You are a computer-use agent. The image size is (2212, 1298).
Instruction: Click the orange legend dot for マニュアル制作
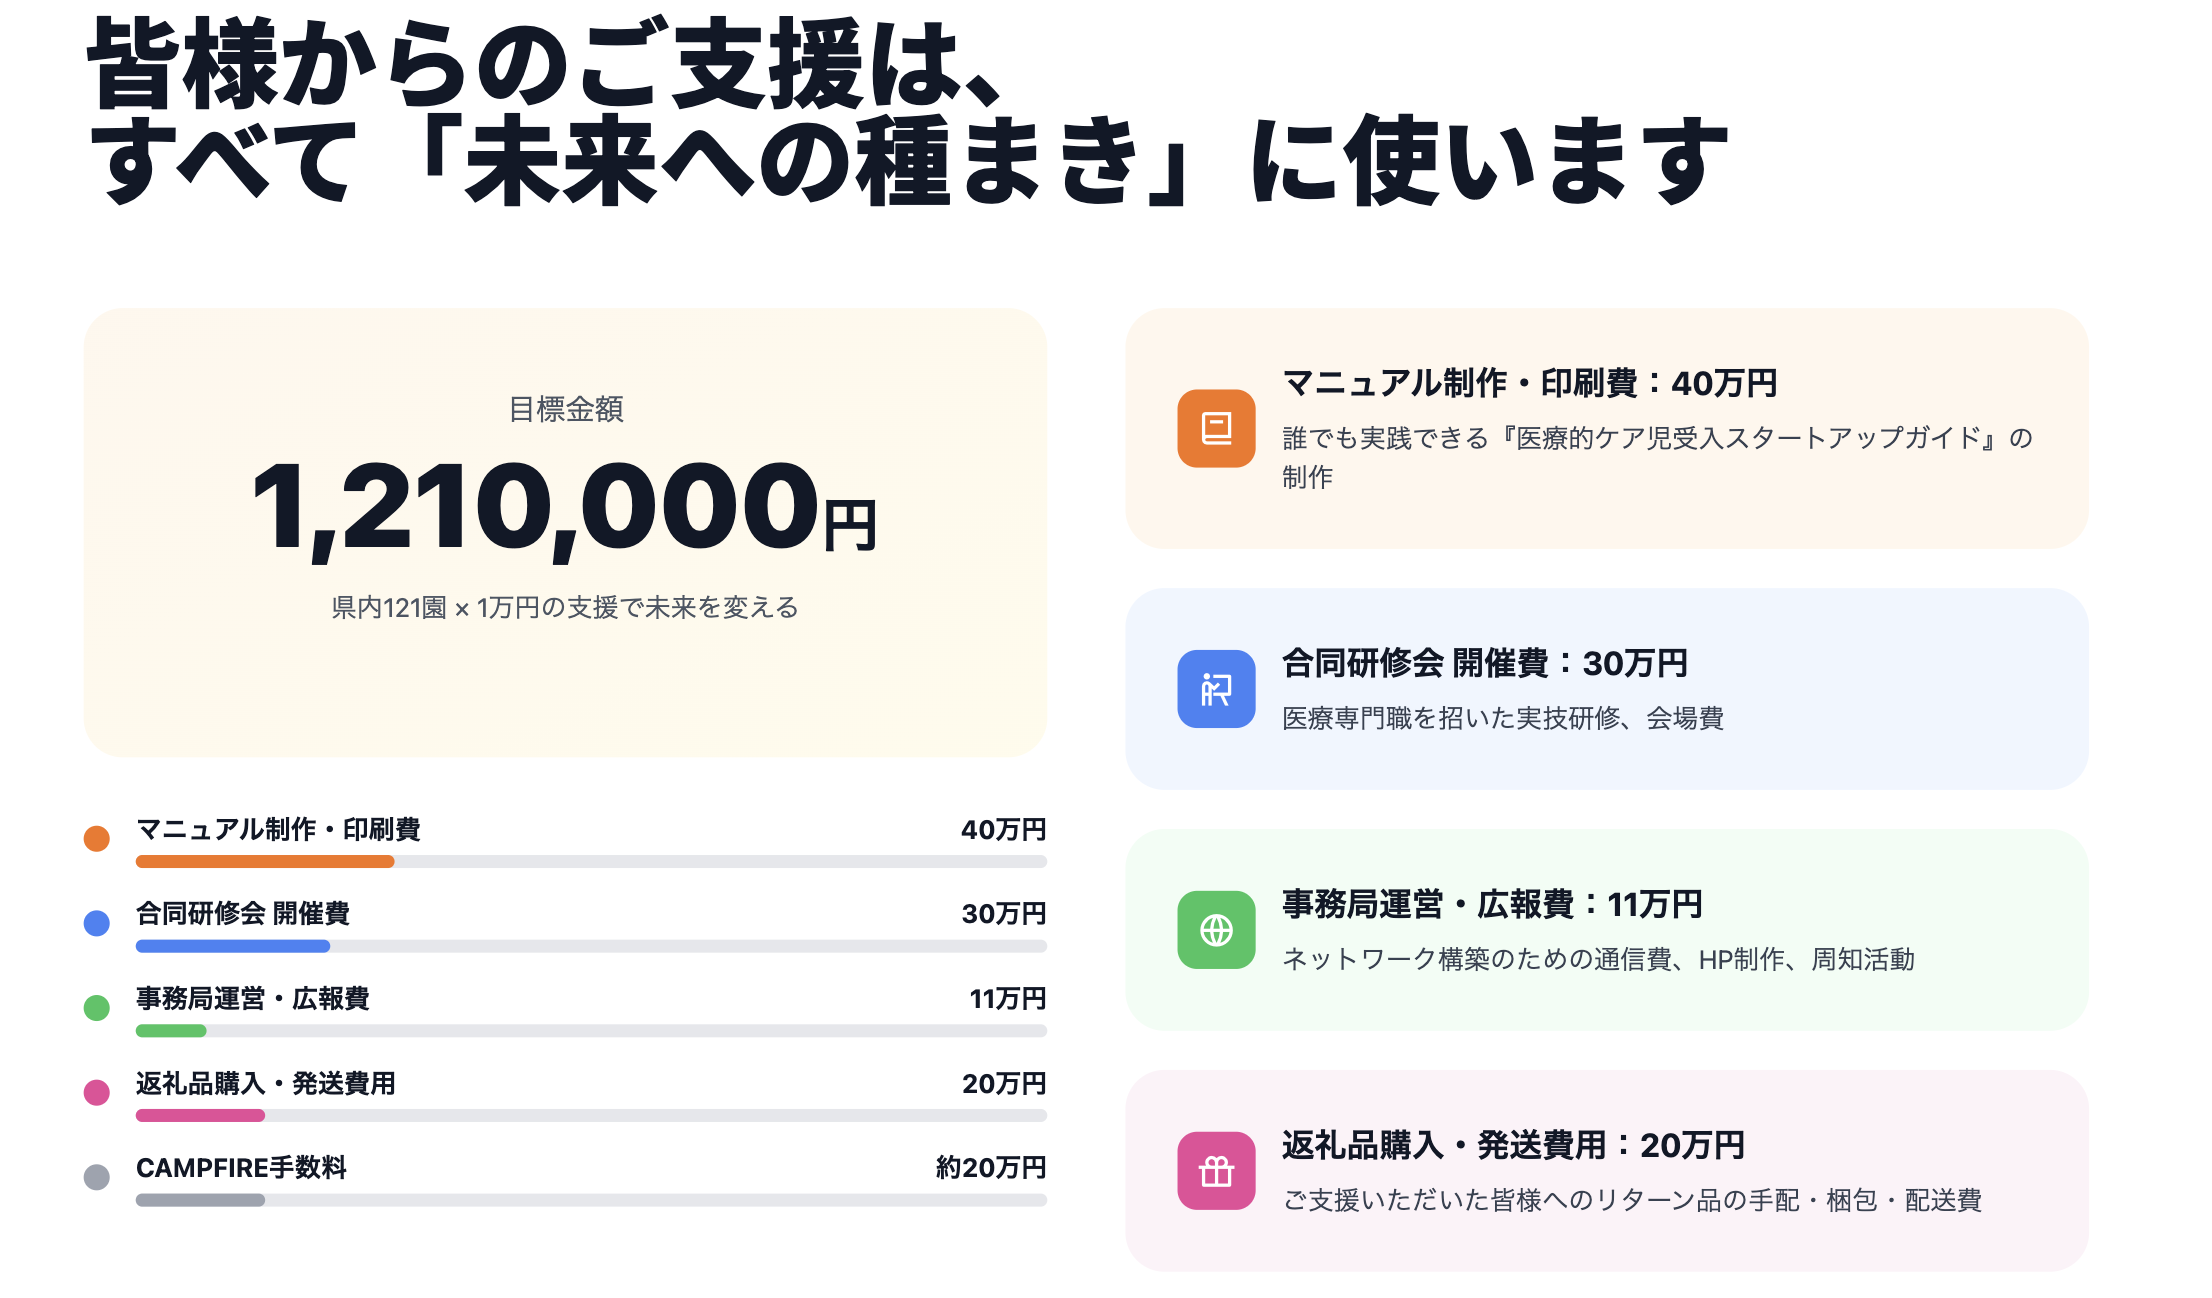[x=97, y=838]
